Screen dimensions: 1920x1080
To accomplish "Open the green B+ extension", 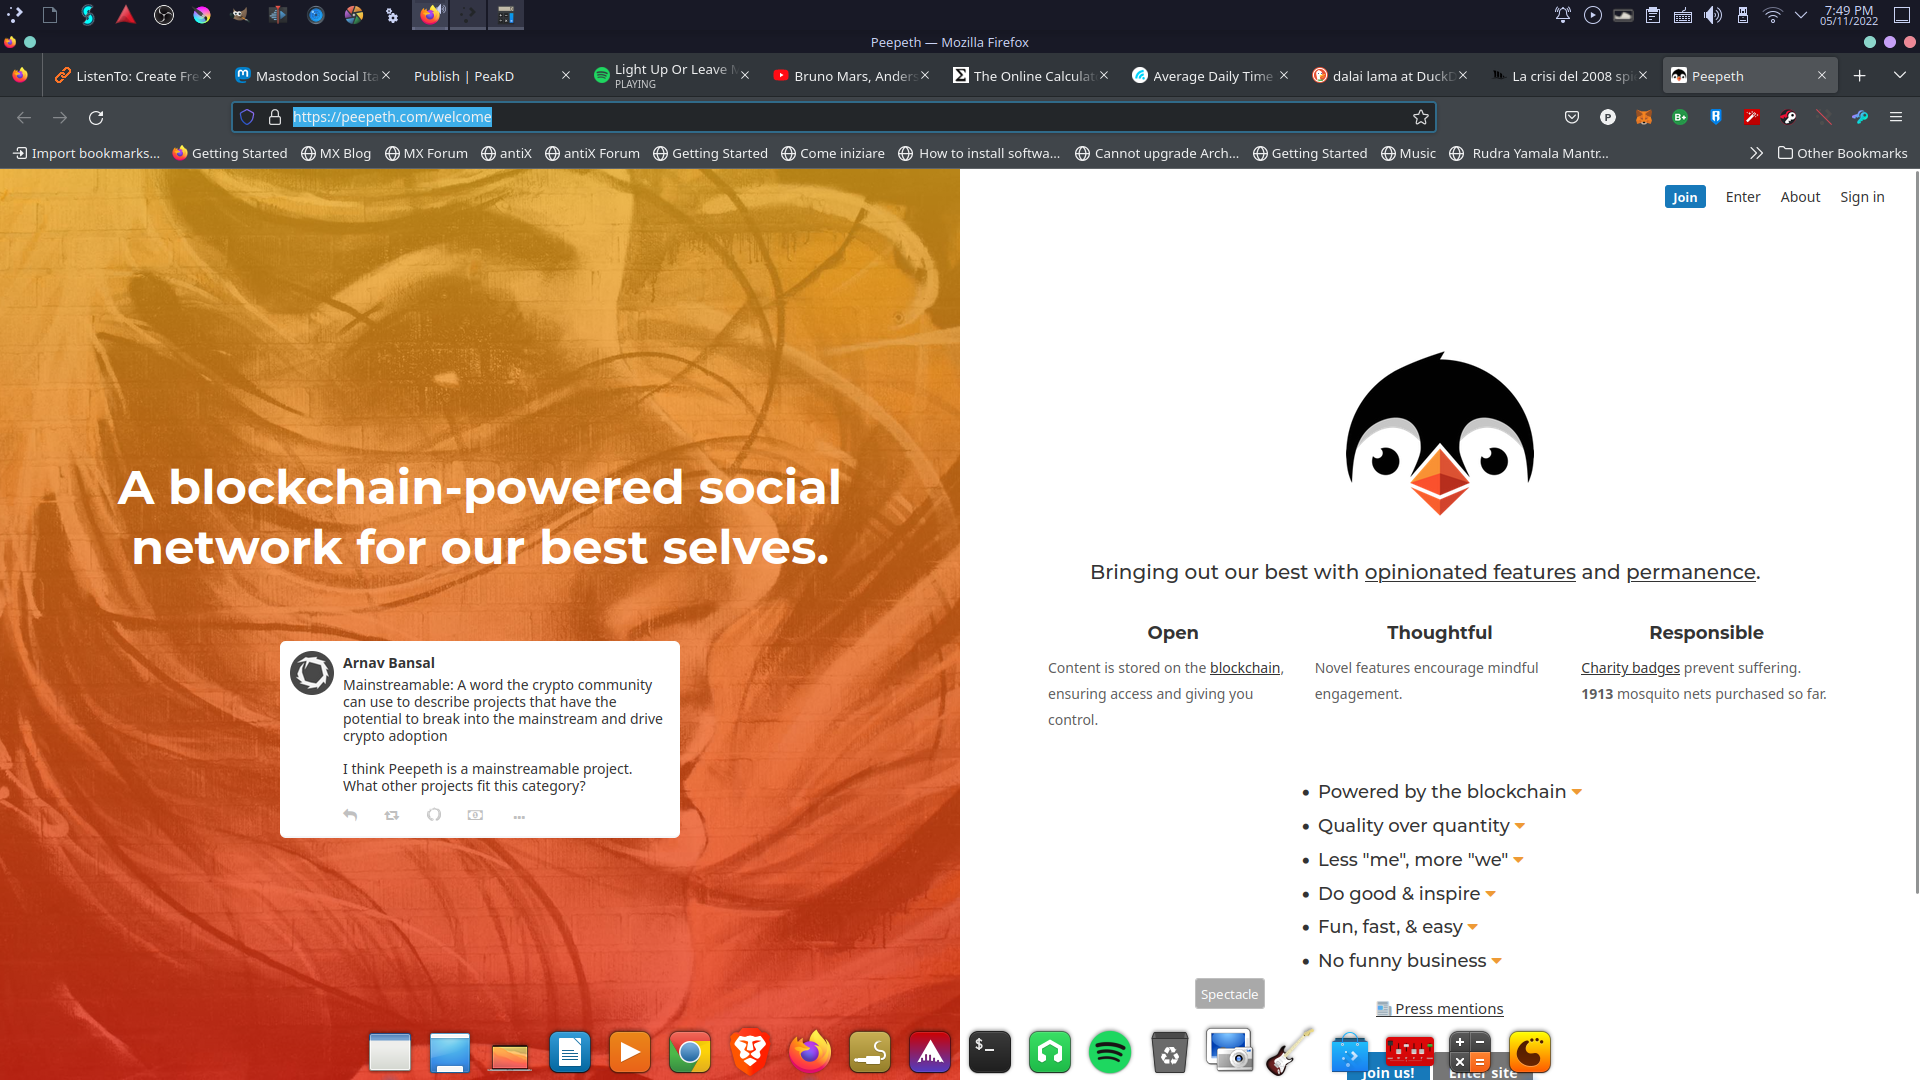I will pyautogui.click(x=1680, y=118).
